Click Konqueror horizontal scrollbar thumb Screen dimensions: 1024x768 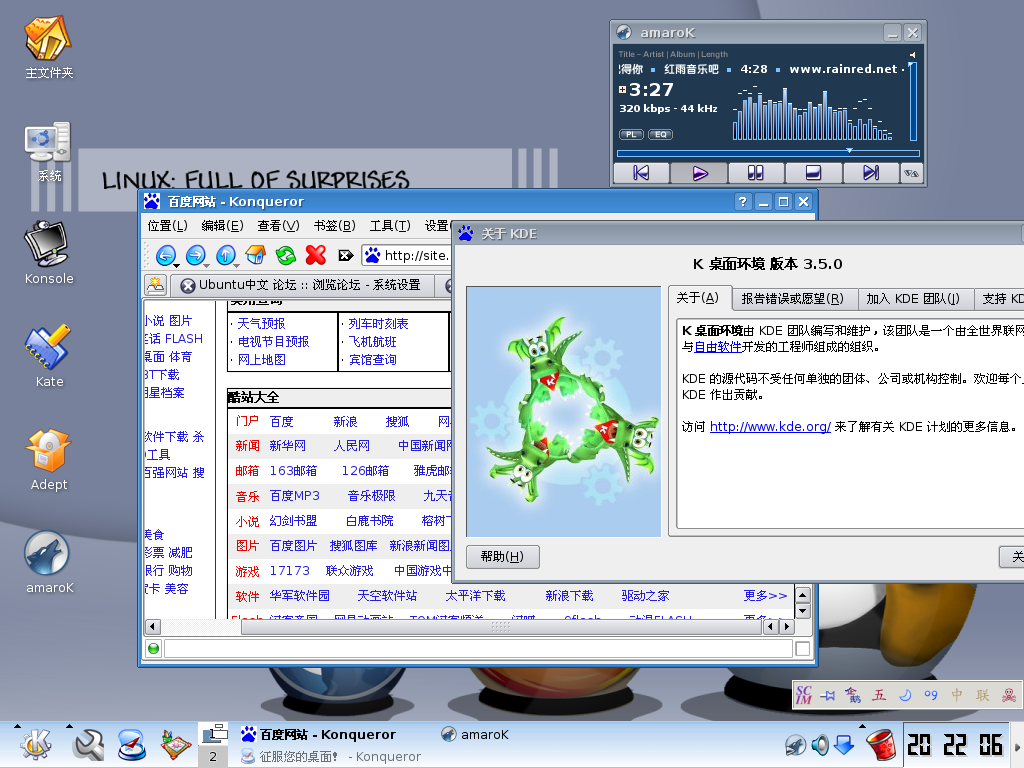[x=501, y=626]
